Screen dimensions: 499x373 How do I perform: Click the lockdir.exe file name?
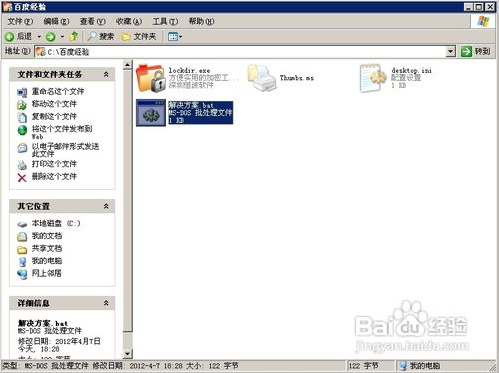(x=189, y=70)
